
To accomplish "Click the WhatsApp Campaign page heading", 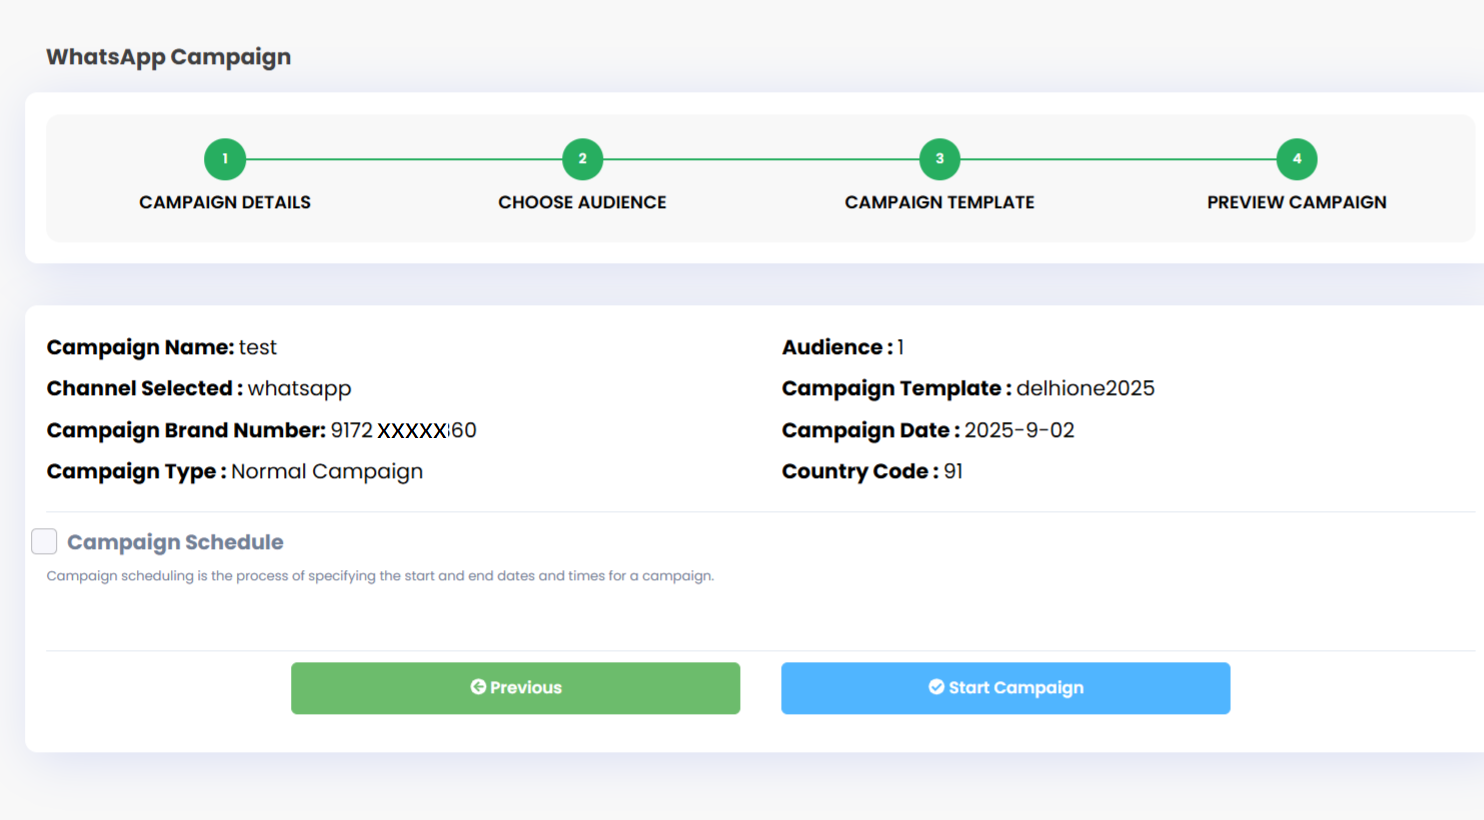I will pos(168,57).
